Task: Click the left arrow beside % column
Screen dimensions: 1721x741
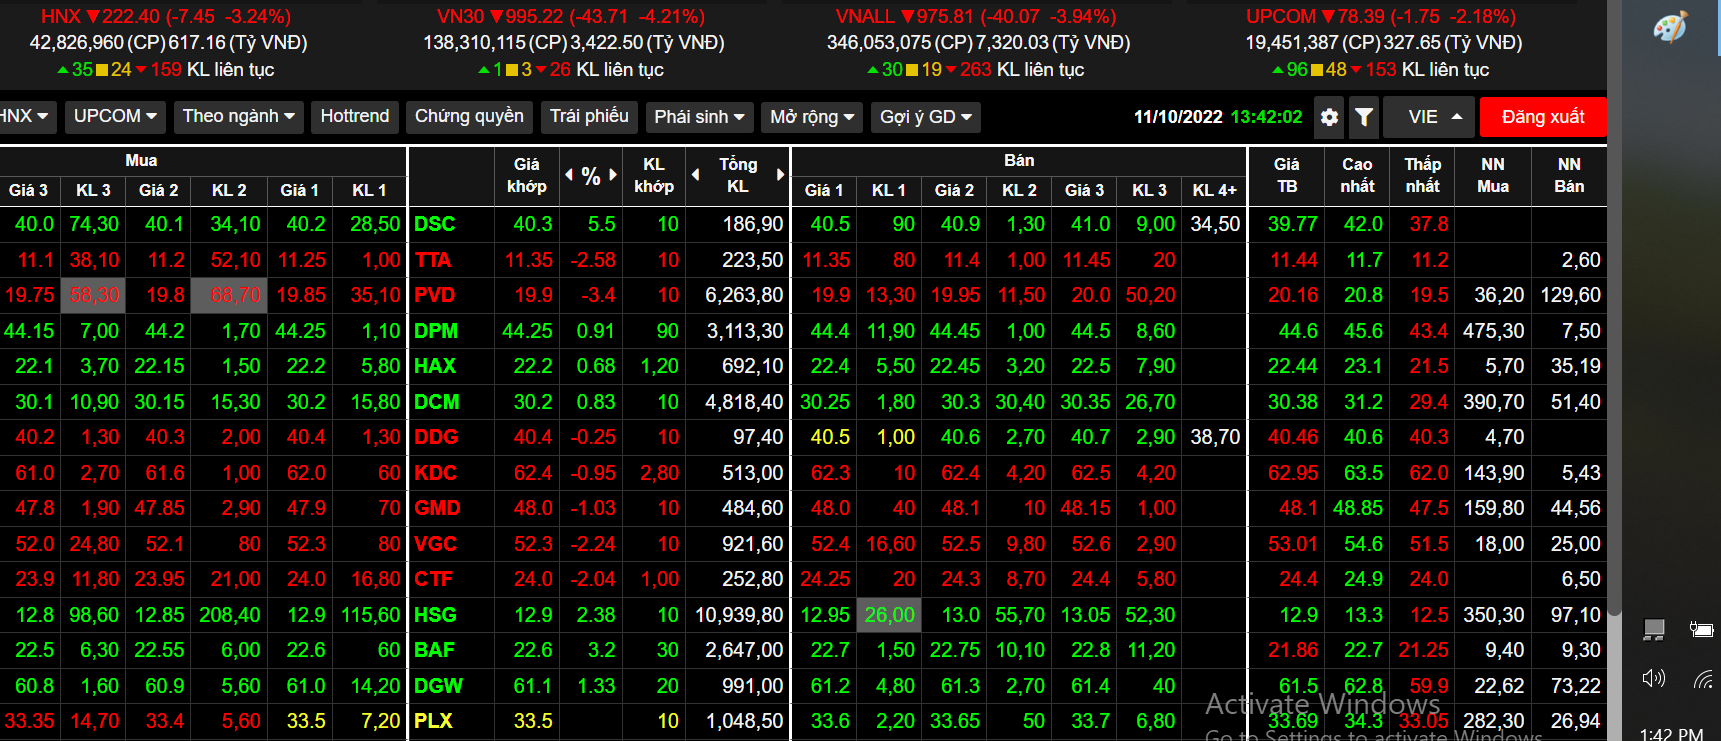Action: click(569, 175)
